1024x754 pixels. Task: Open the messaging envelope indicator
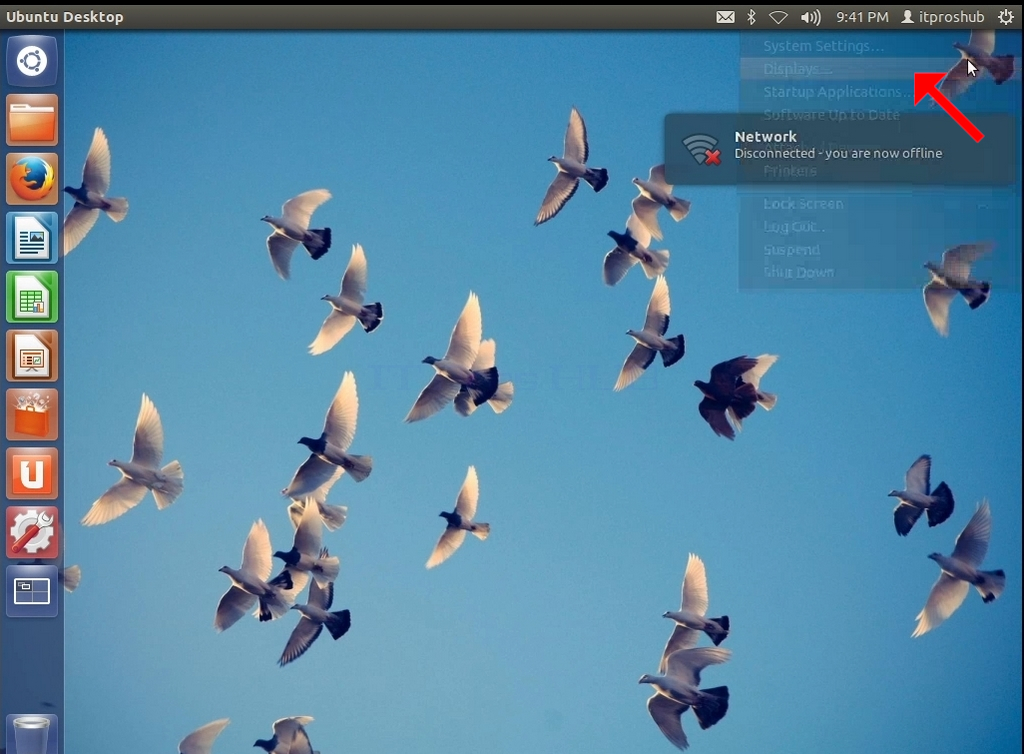click(x=725, y=17)
